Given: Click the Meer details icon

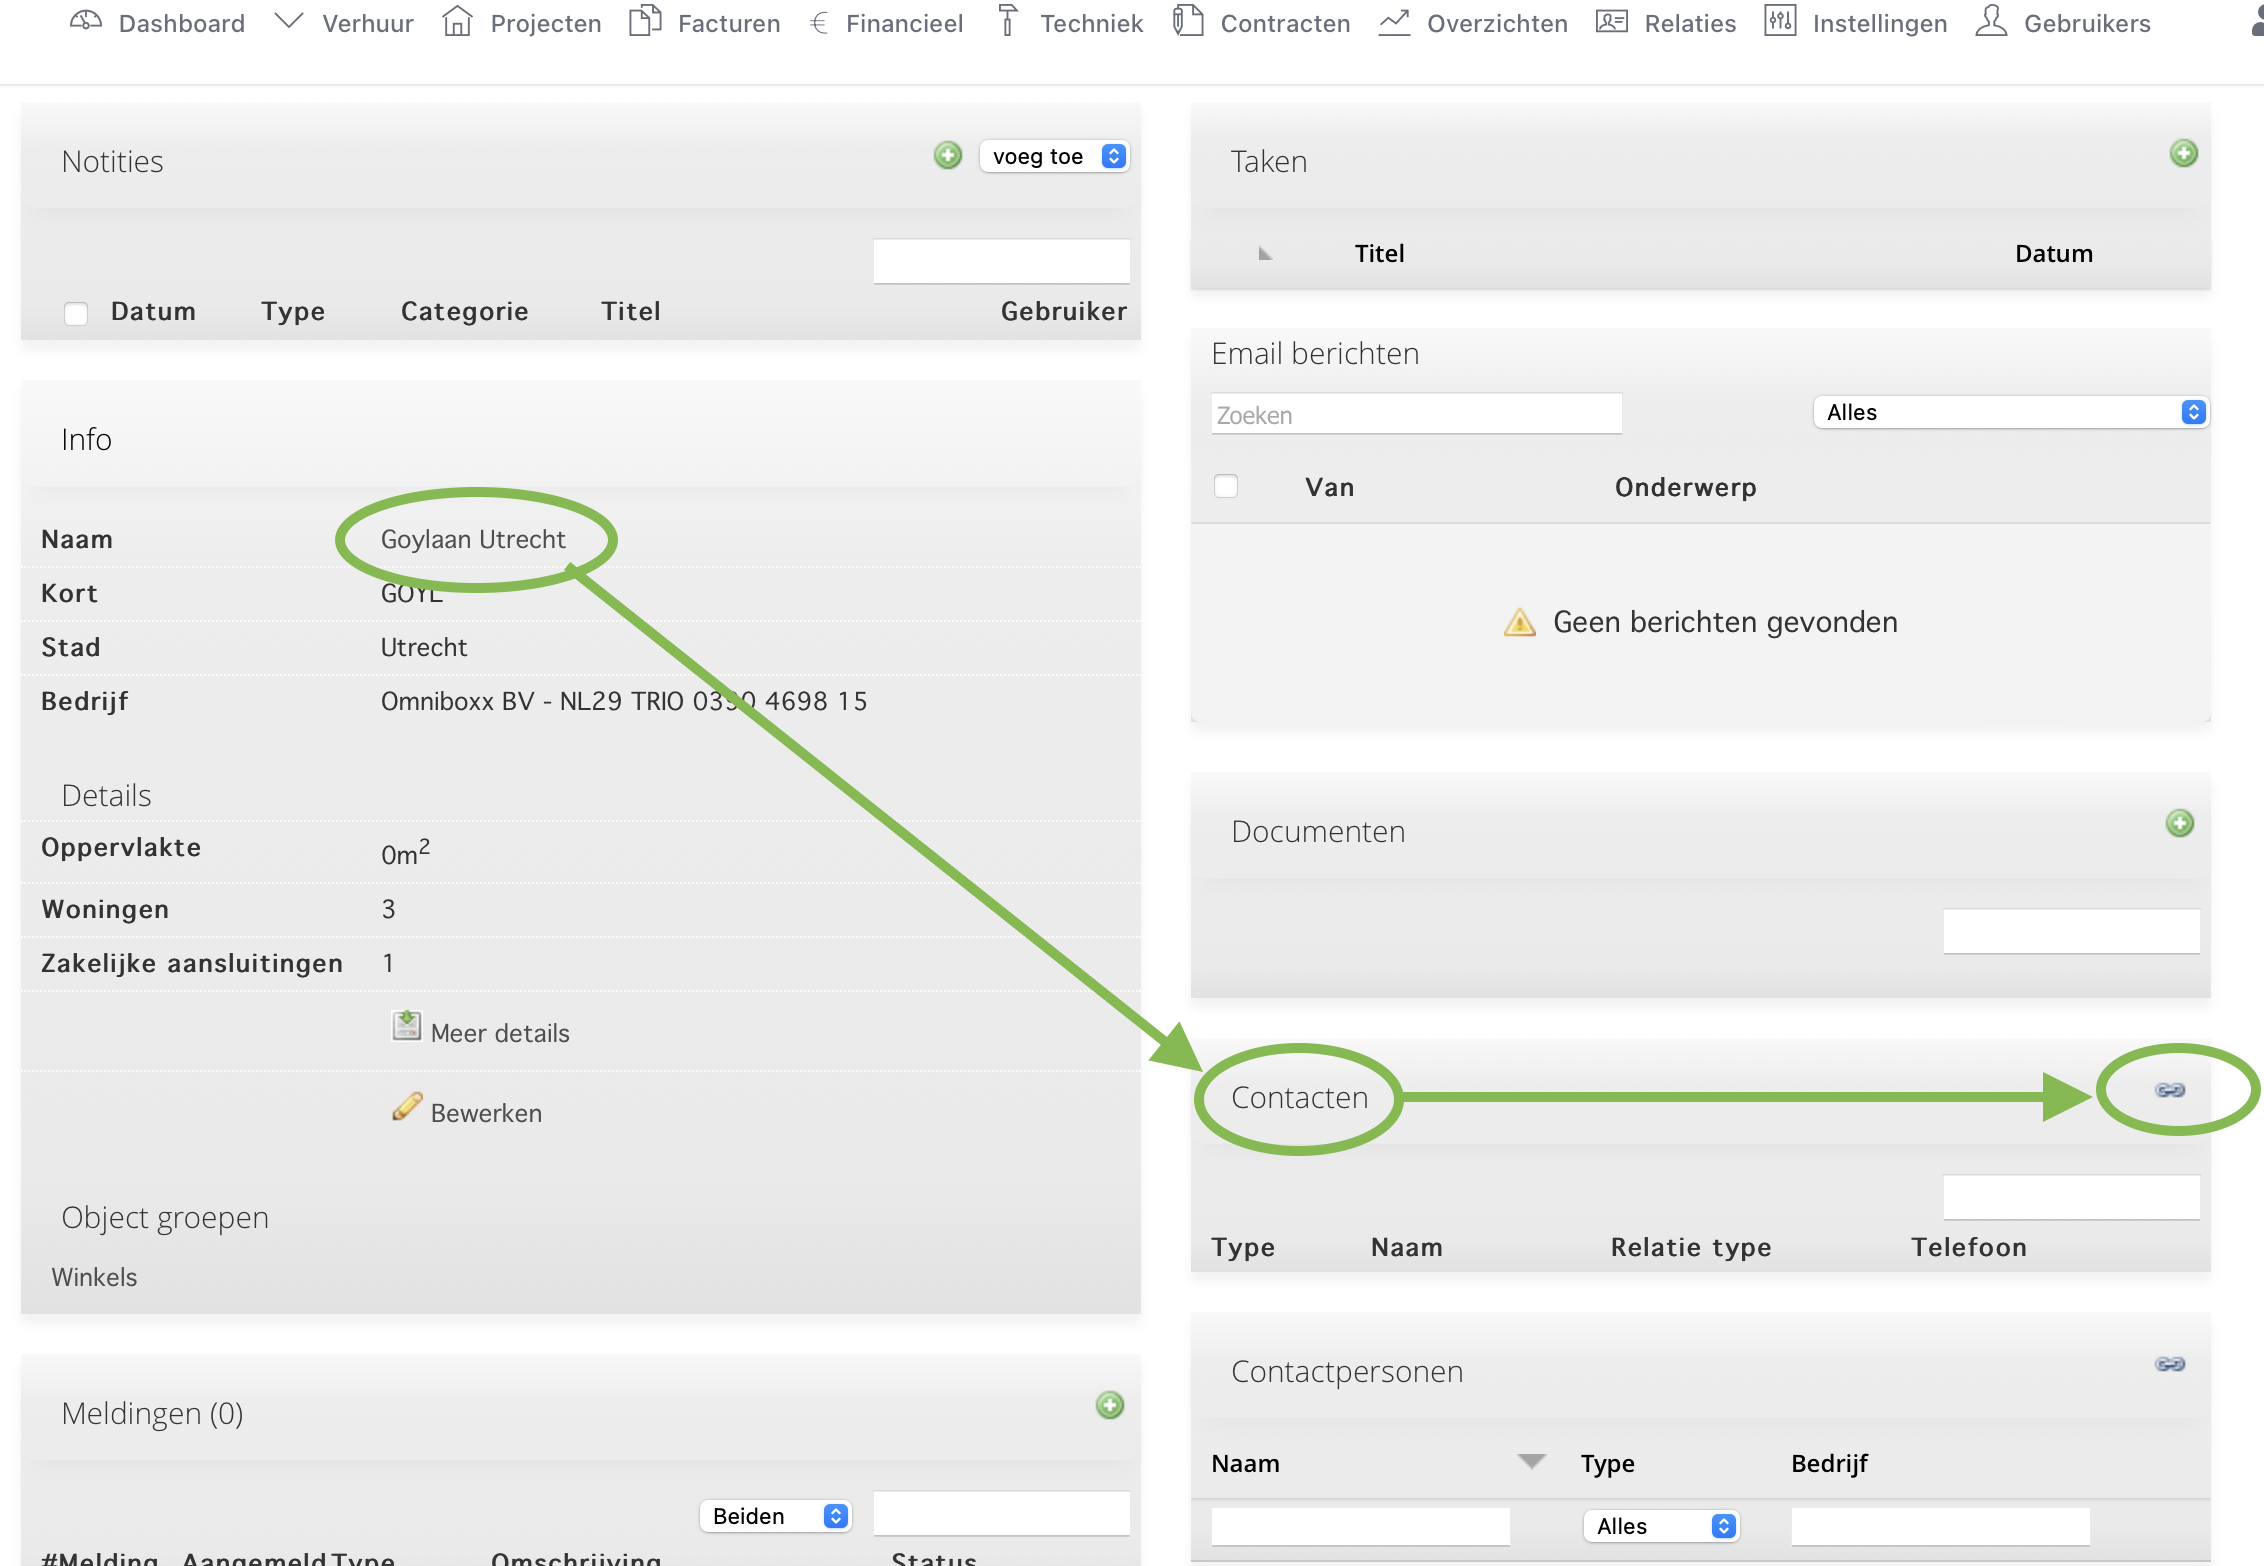Looking at the screenshot, I should click(x=406, y=1026).
